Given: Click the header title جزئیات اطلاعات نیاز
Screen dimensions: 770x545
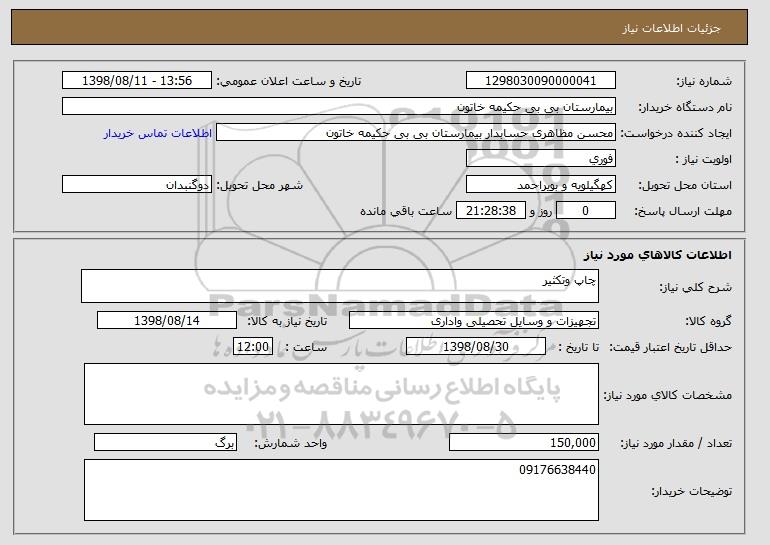Looking at the screenshot, I should 671,28.
